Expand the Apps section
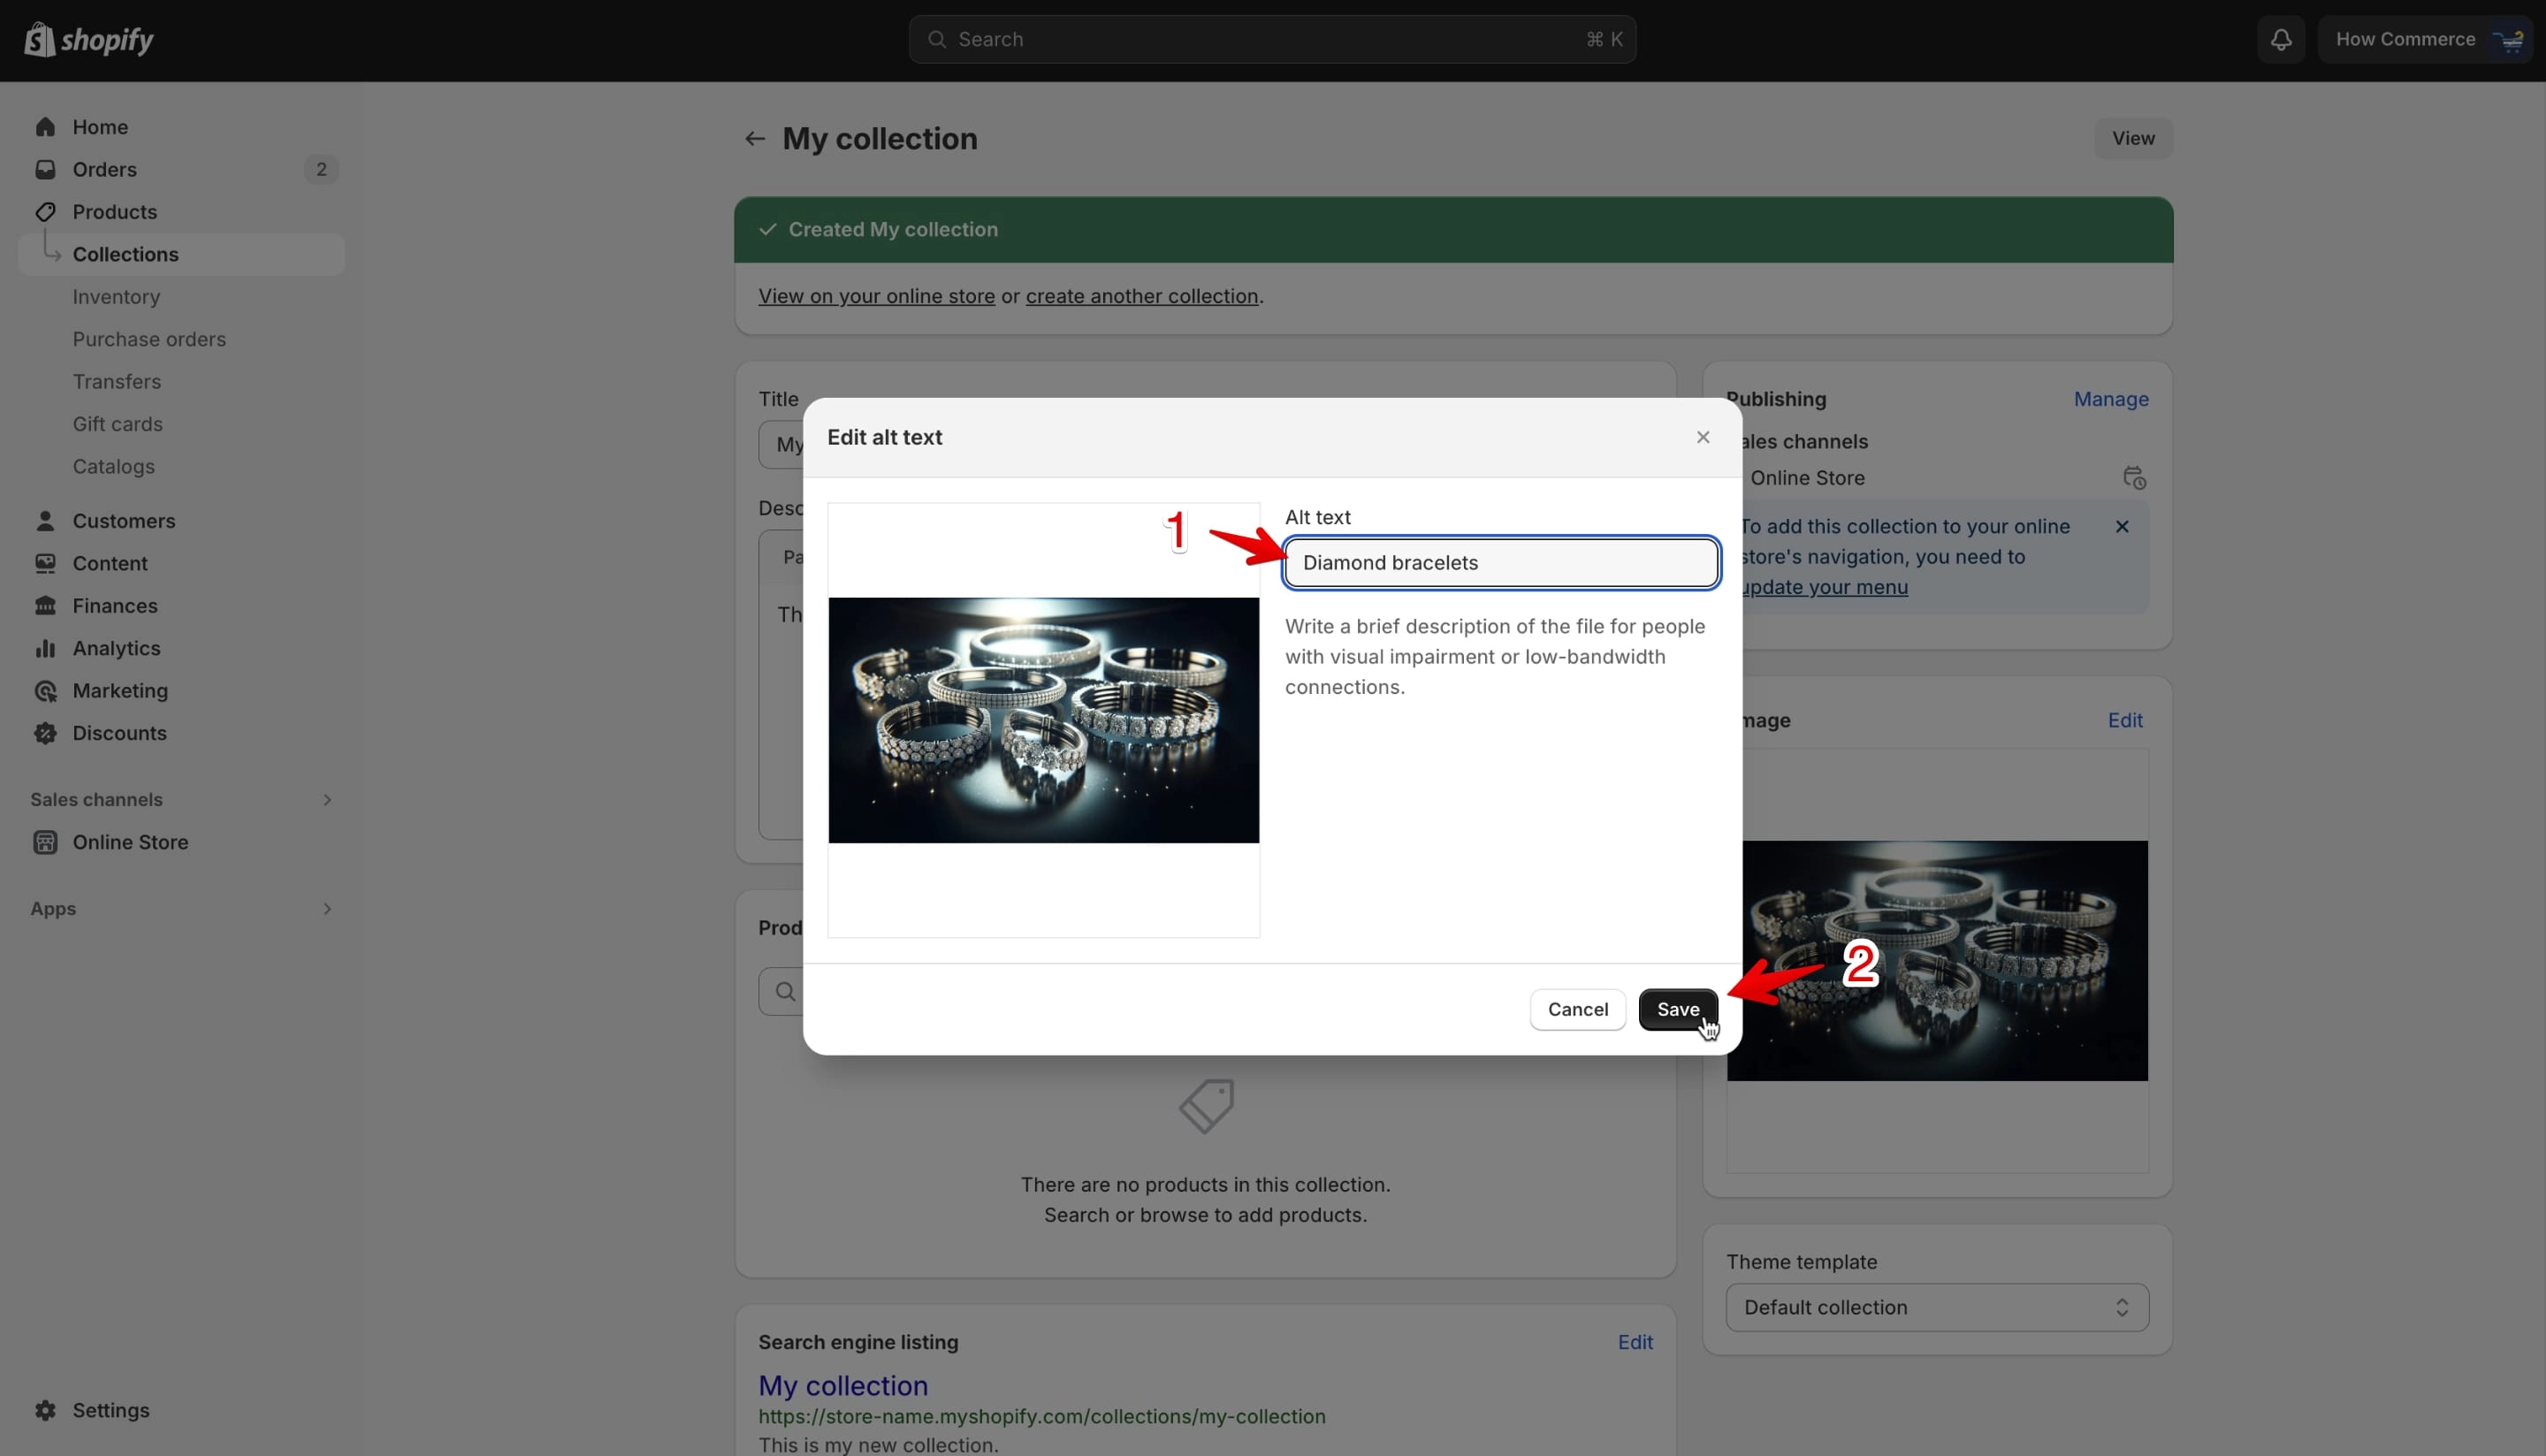Image resolution: width=2546 pixels, height=1456 pixels. pos(327,909)
